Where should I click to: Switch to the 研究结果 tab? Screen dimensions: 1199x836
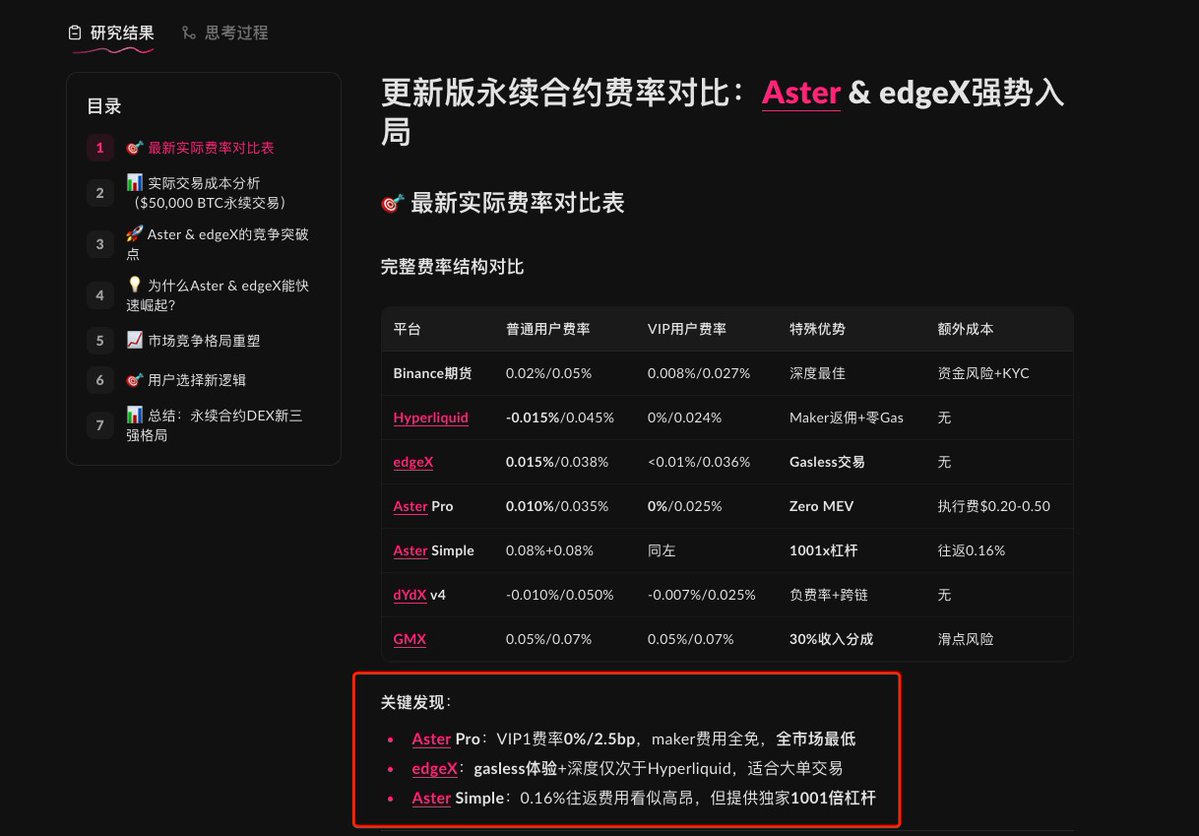tap(112, 33)
